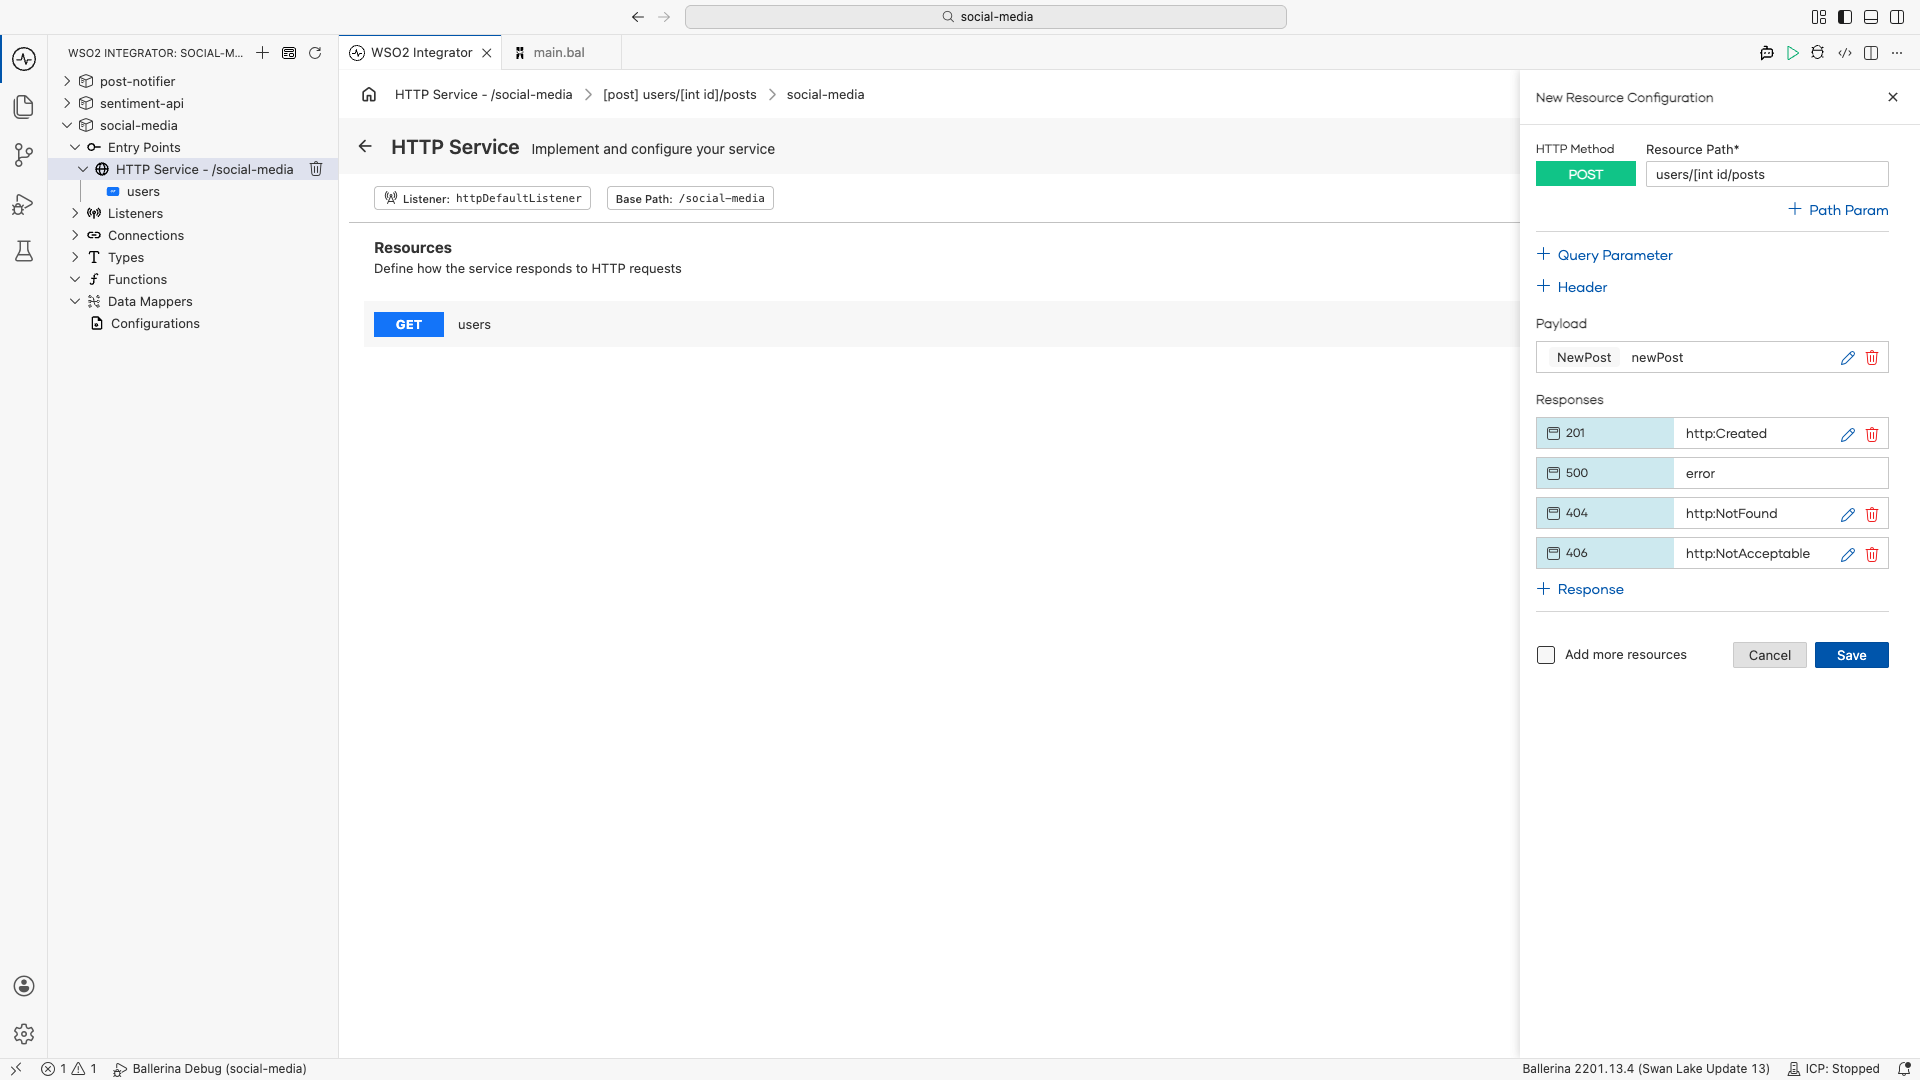Image resolution: width=1920 pixels, height=1080 pixels.
Task: Delete the 406 http:NotAcceptable response
Action: click(1872, 554)
